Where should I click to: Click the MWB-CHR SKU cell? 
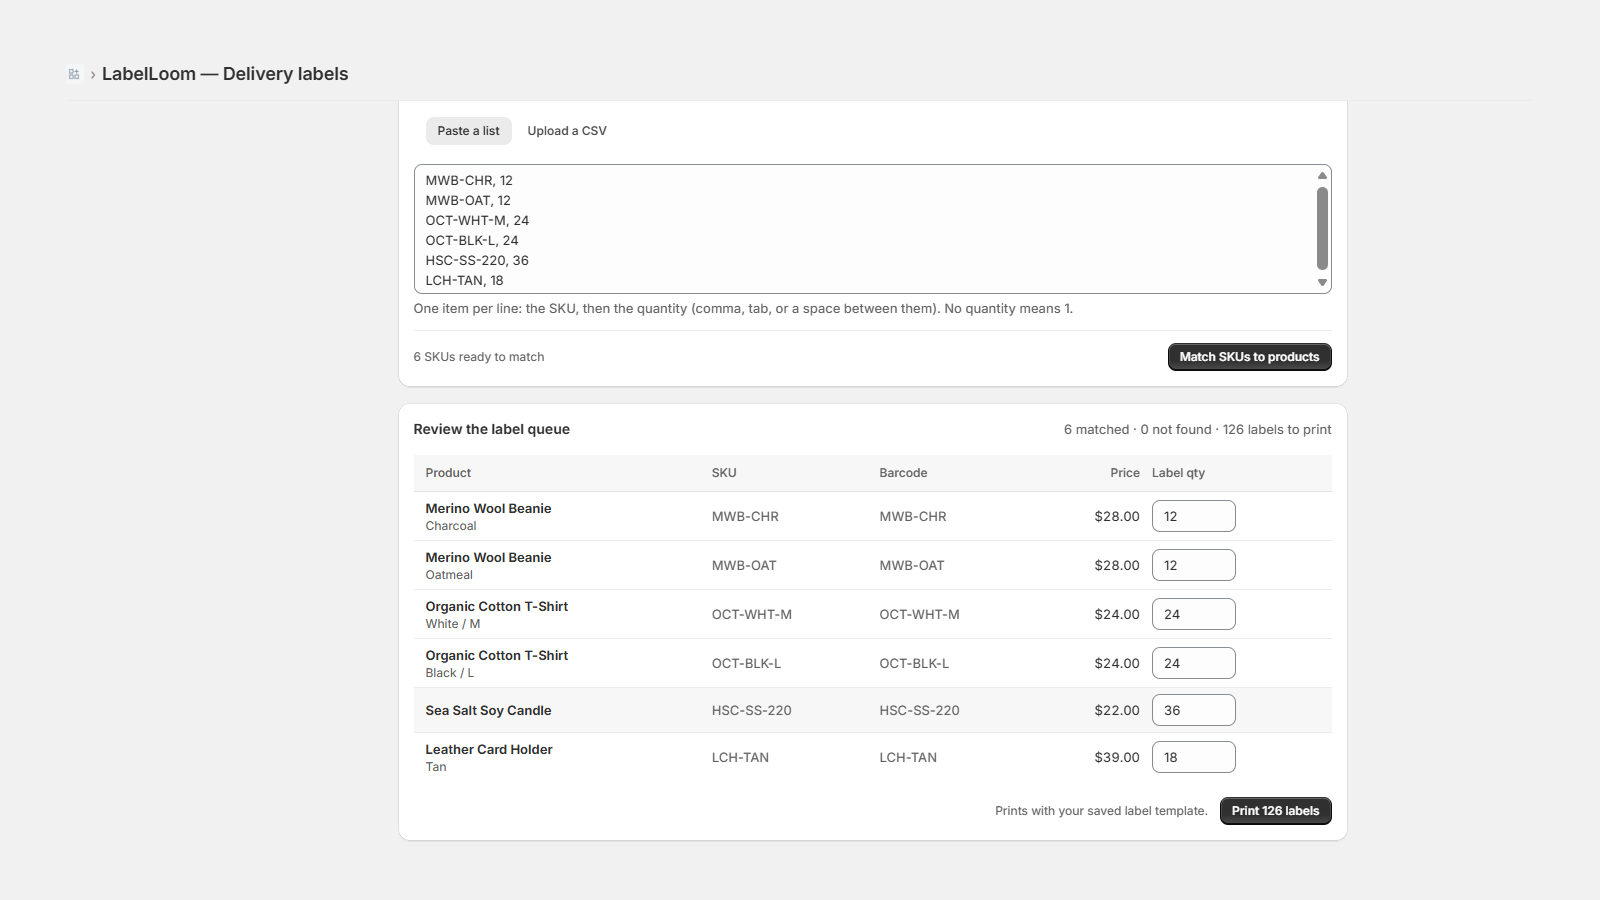(x=745, y=516)
